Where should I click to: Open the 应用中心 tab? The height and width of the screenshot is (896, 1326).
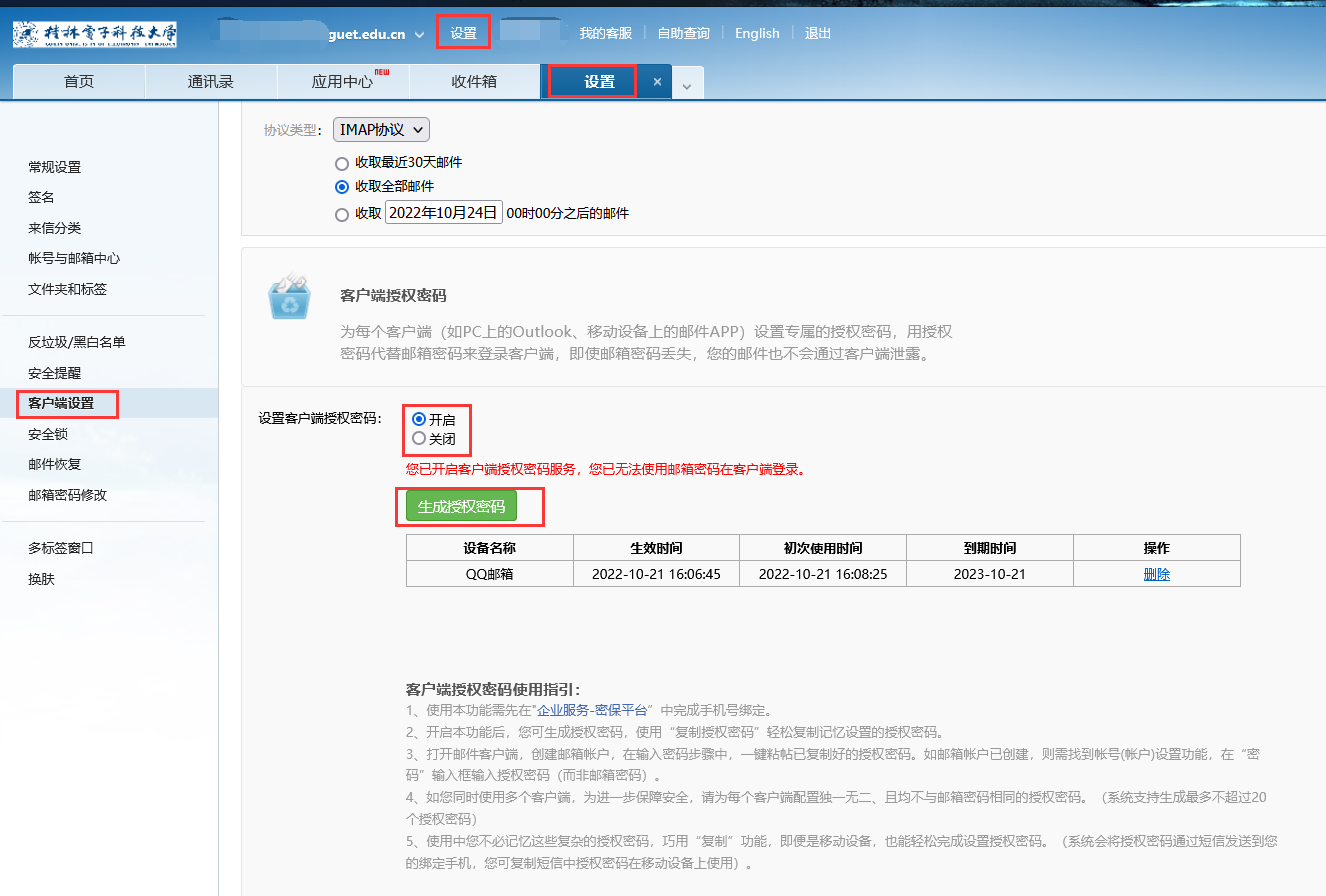point(342,82)
